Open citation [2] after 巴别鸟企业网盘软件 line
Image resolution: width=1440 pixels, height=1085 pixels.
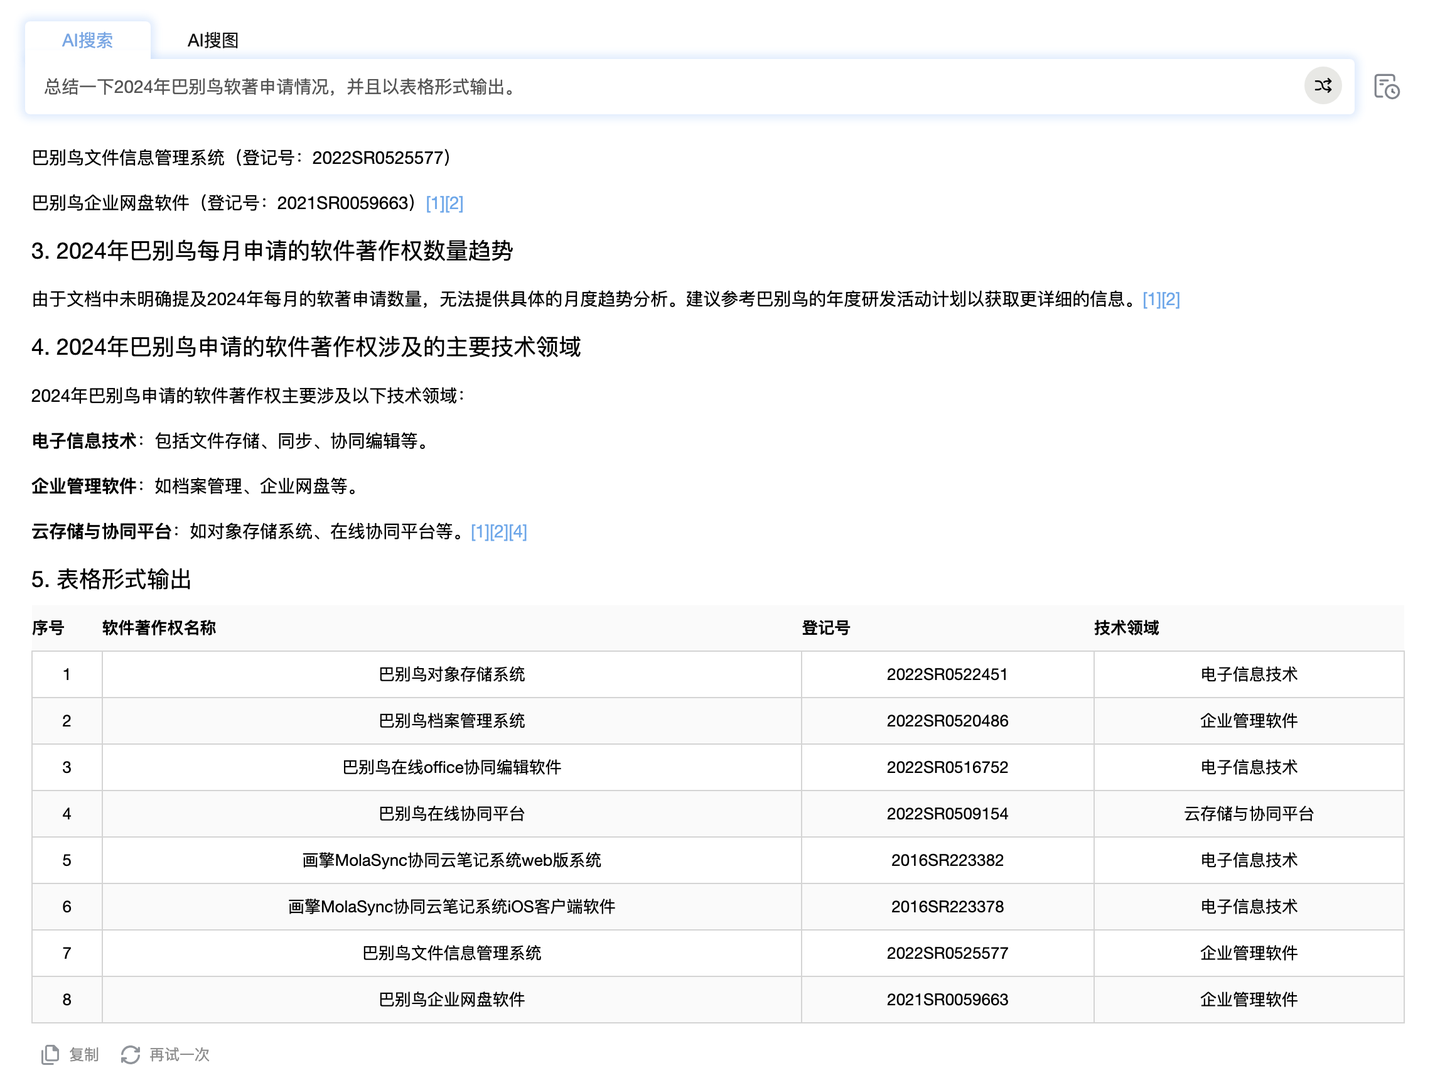(x=454, y=203)
